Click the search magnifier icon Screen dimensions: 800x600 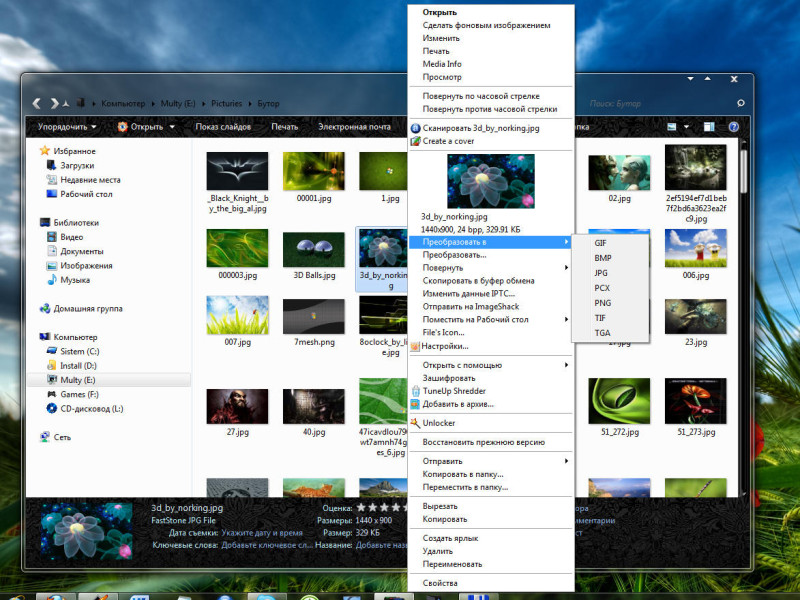[x=741, y=103]
